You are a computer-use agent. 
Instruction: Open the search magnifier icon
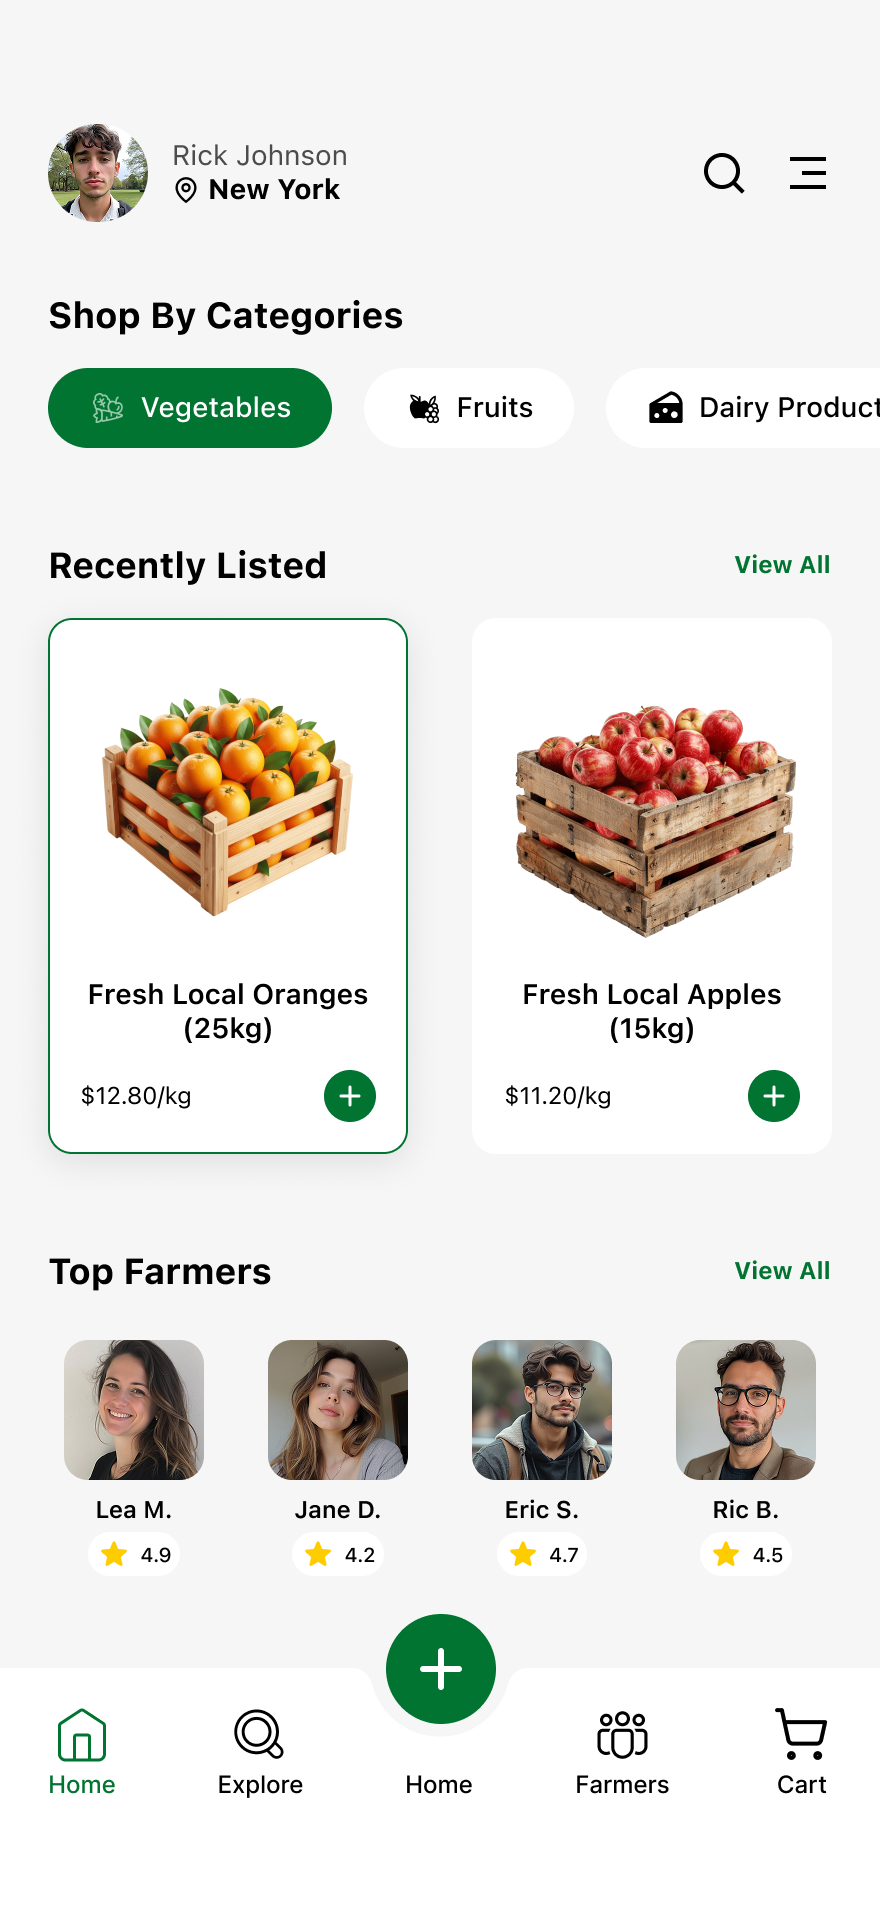[724, 173]
